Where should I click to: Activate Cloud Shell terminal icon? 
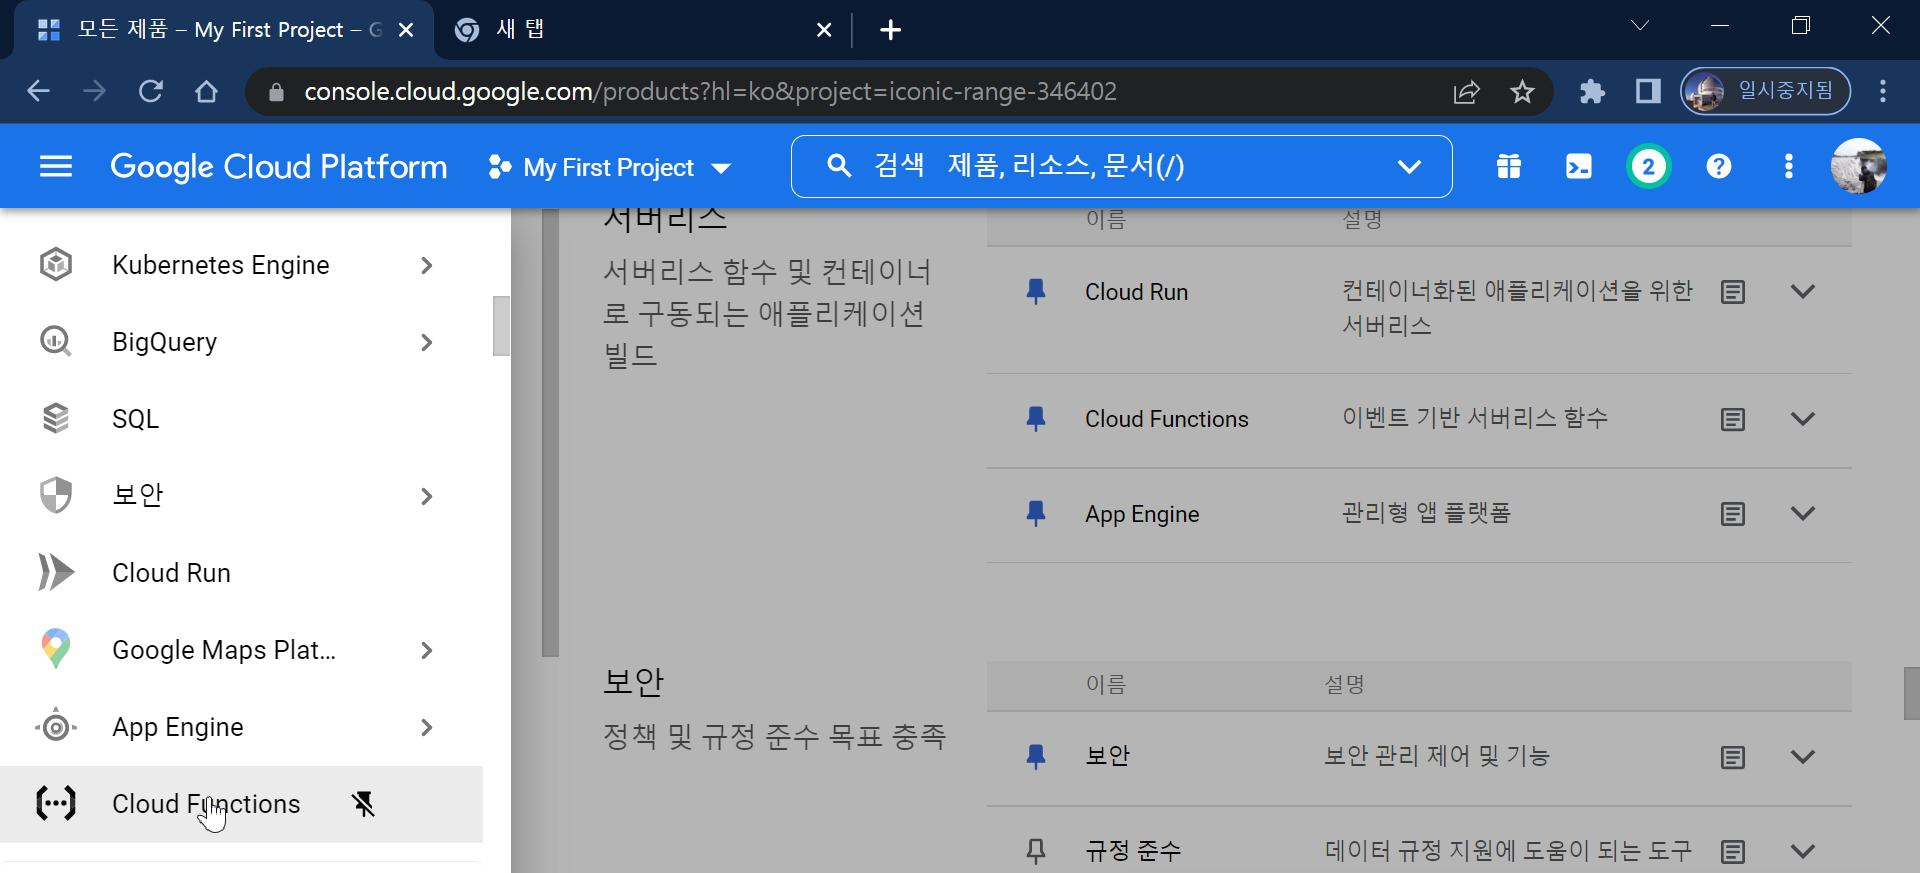(x=1579, y=166)
